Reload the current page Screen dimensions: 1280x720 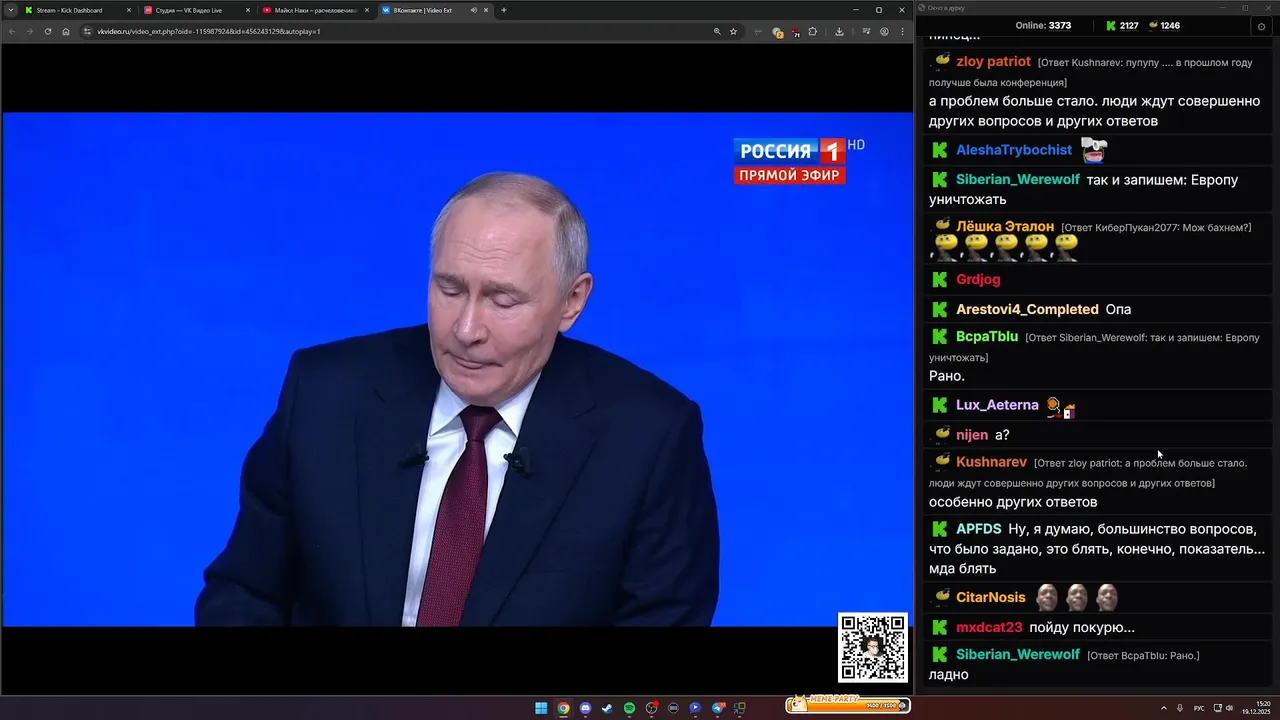[48, 31]
